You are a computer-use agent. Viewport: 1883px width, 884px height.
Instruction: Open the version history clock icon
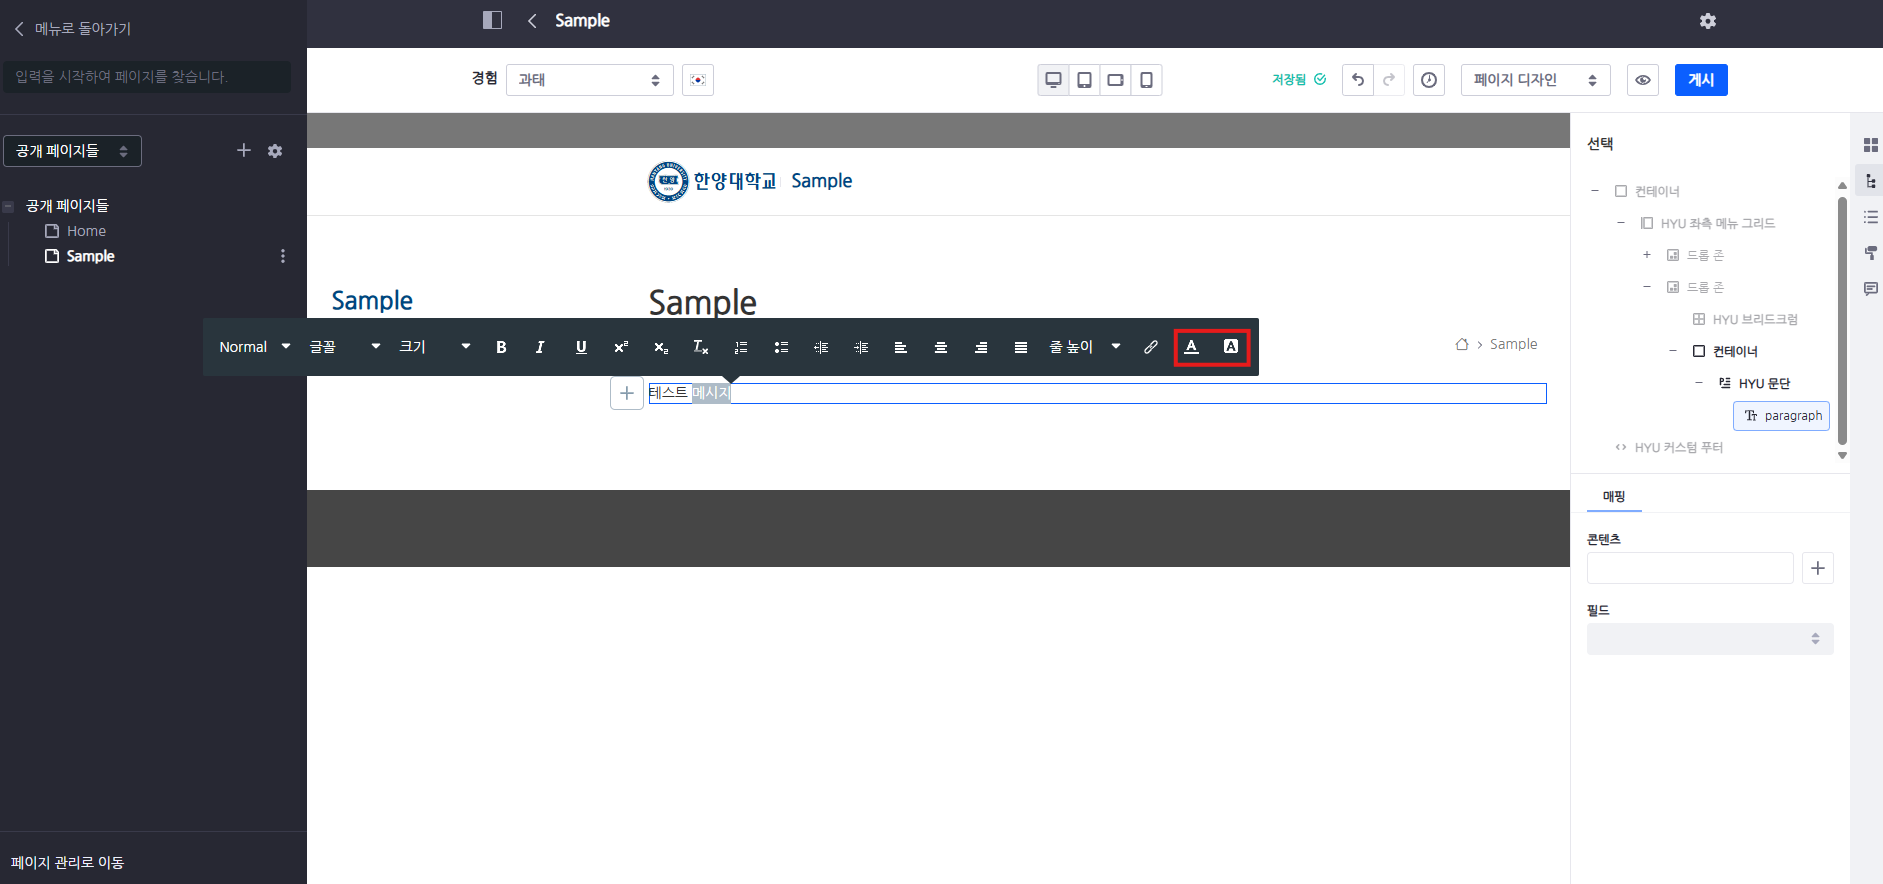[x=1429, y=80]
